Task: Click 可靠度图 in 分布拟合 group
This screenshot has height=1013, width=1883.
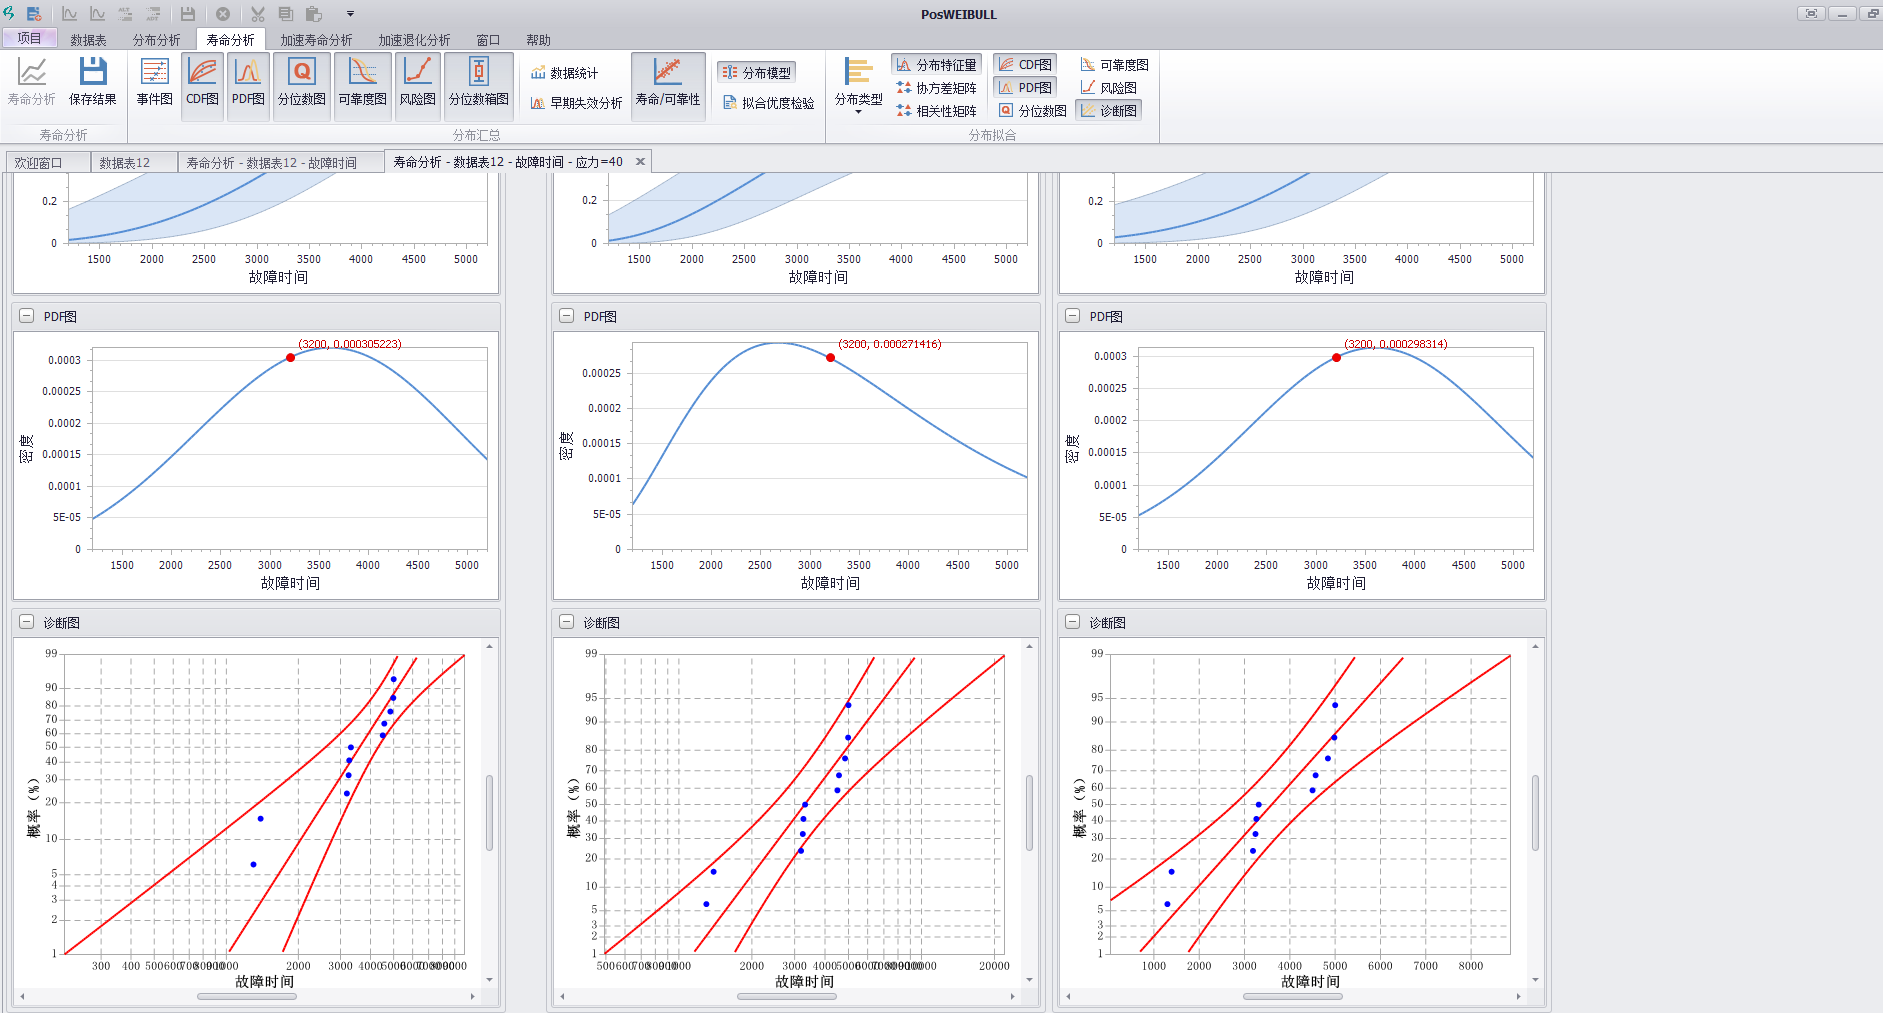Action: click(1114, 65)
